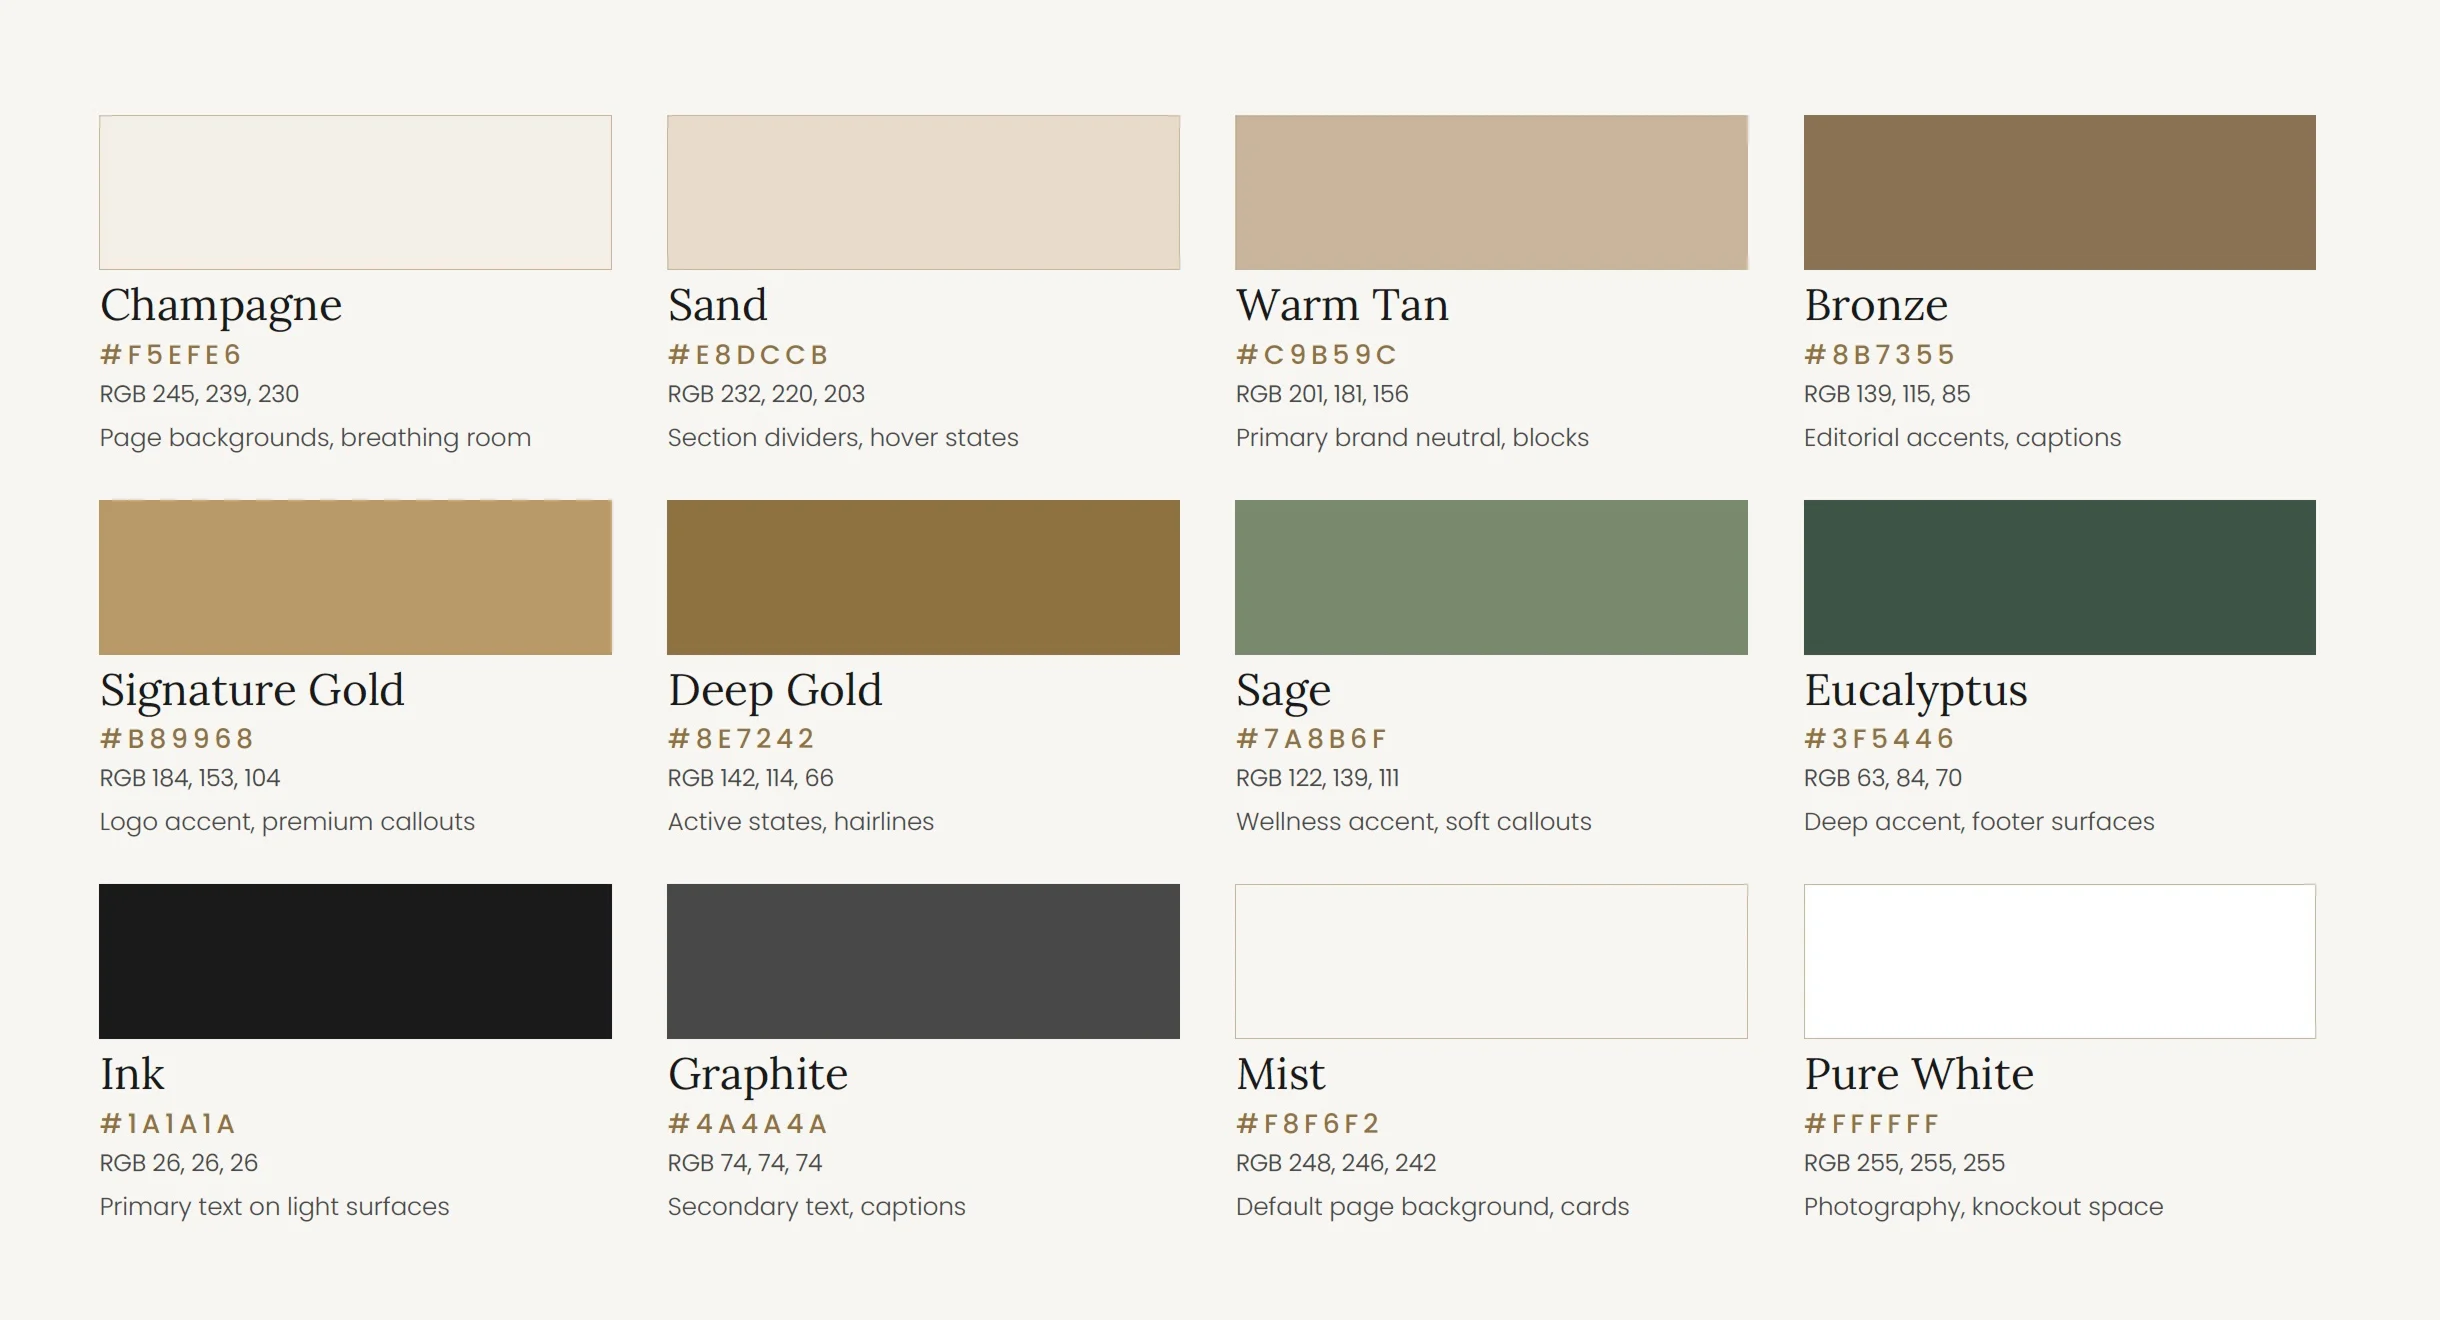
Task: Click the text RGB 74, 74, 74
Action: (x=745, y=1163)
